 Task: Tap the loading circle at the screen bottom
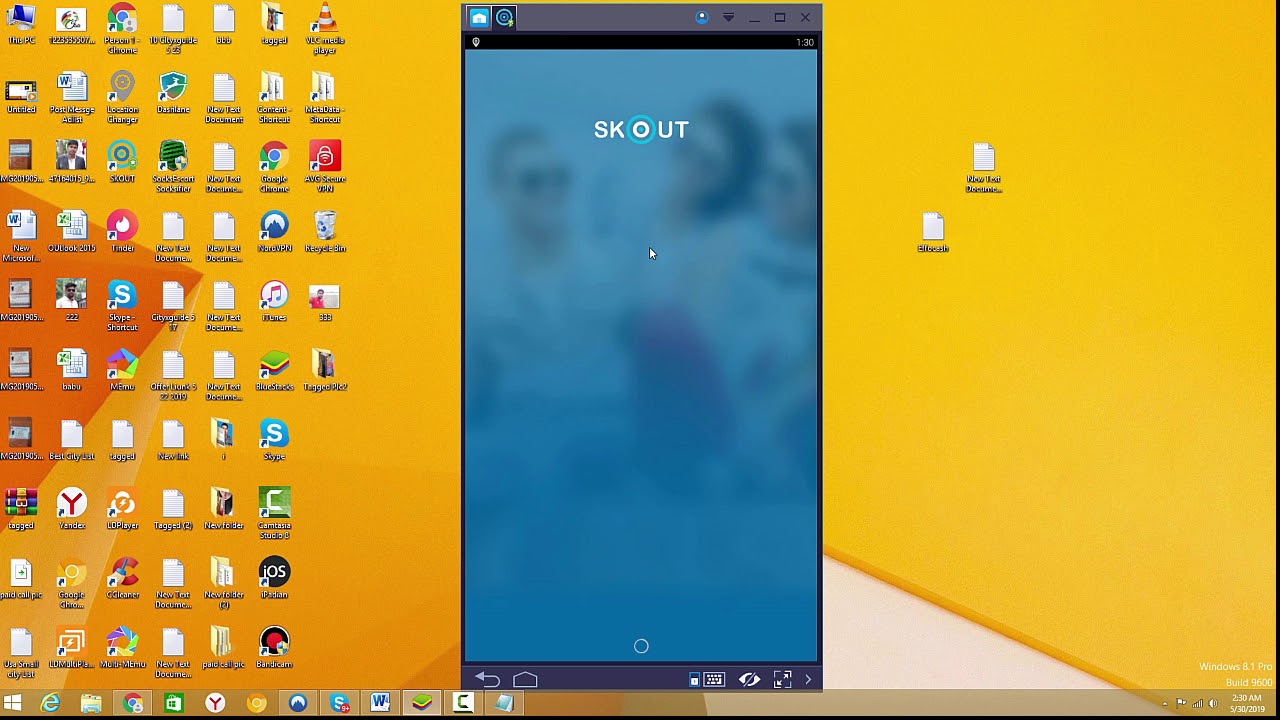641,646
